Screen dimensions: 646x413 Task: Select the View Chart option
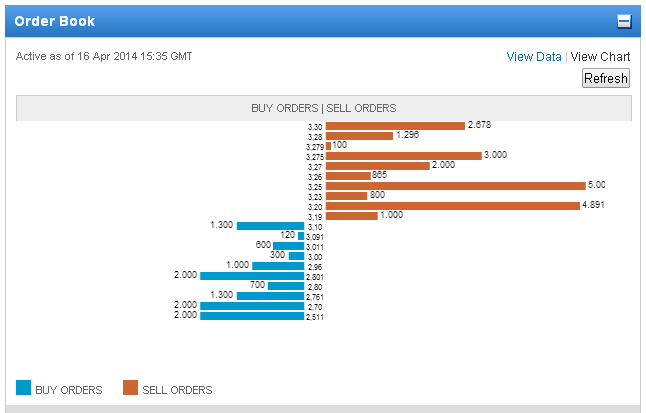[x=600, y=56]
